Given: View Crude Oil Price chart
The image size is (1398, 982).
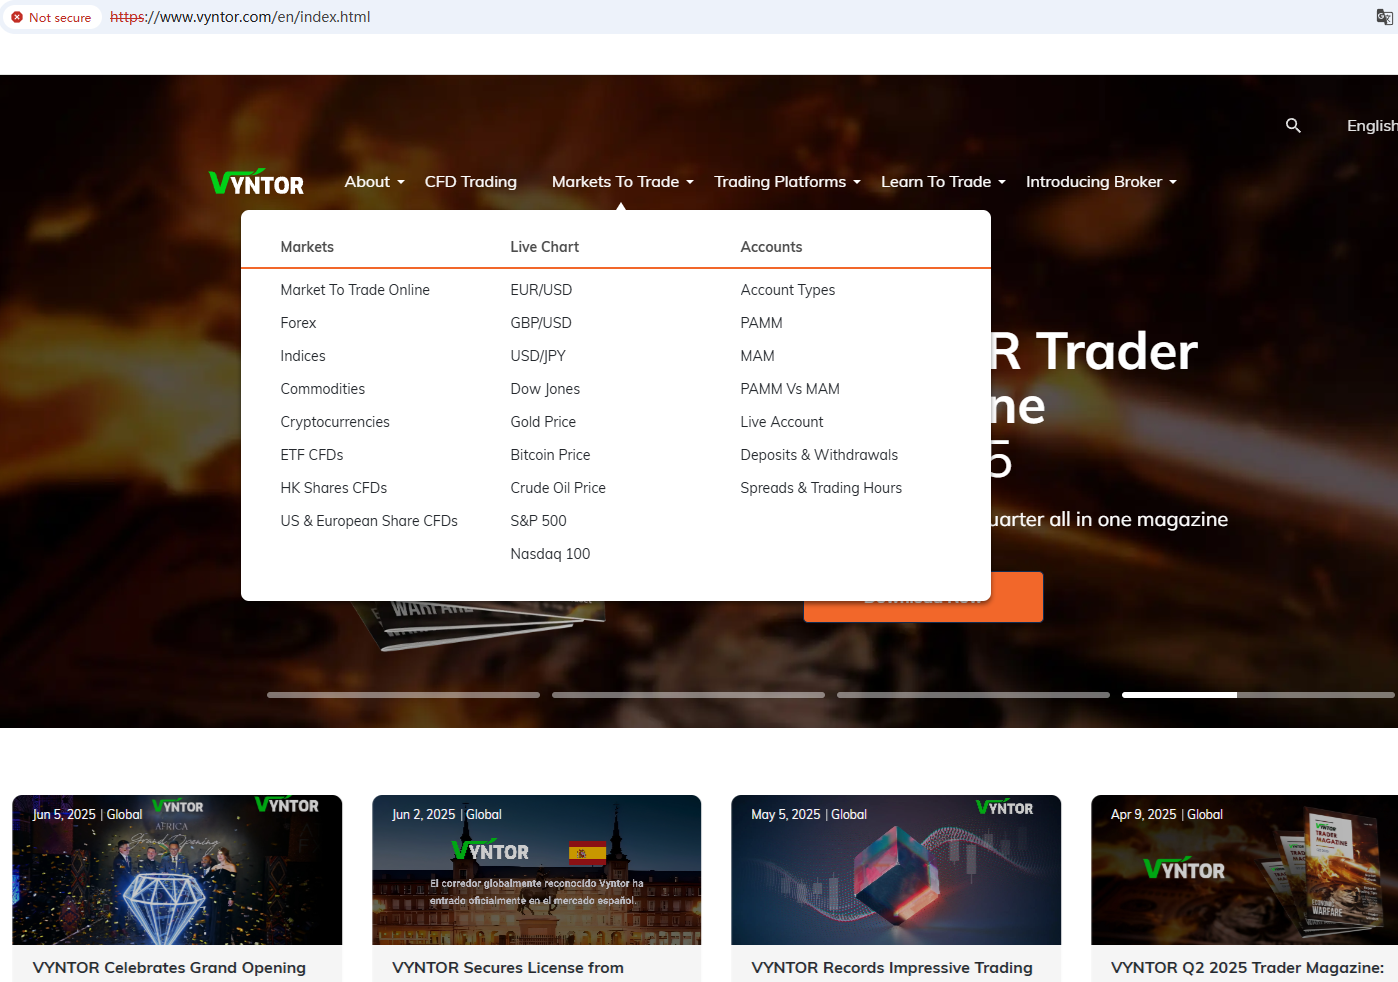Looking at the screenshot, I should (558, 488).
